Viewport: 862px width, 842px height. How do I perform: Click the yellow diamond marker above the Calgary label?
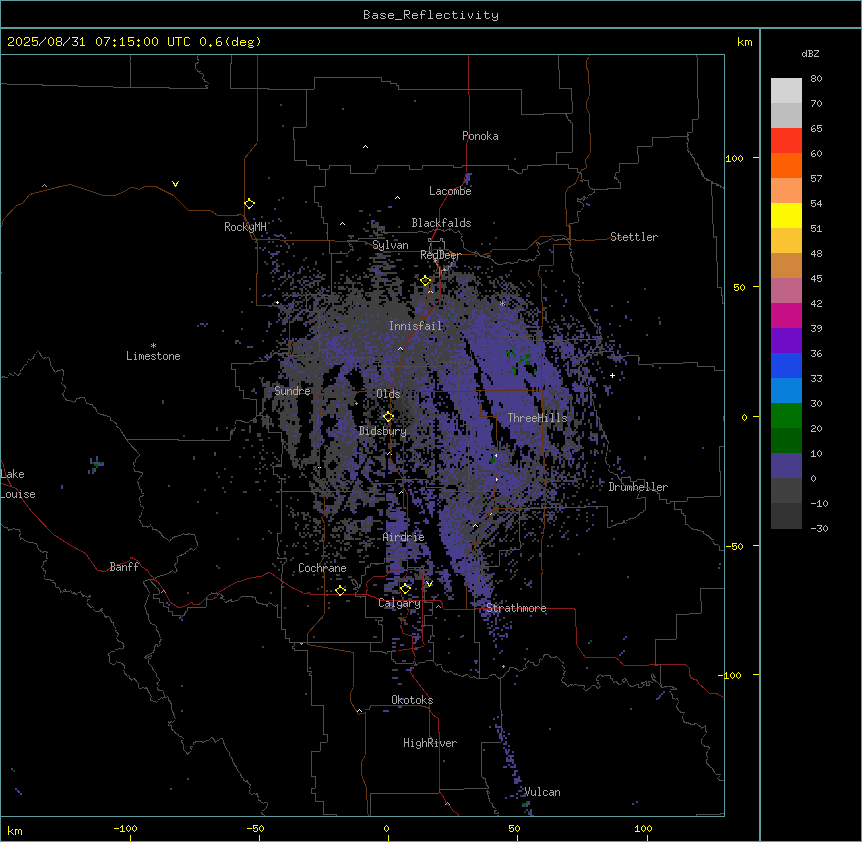coord(405,589)
